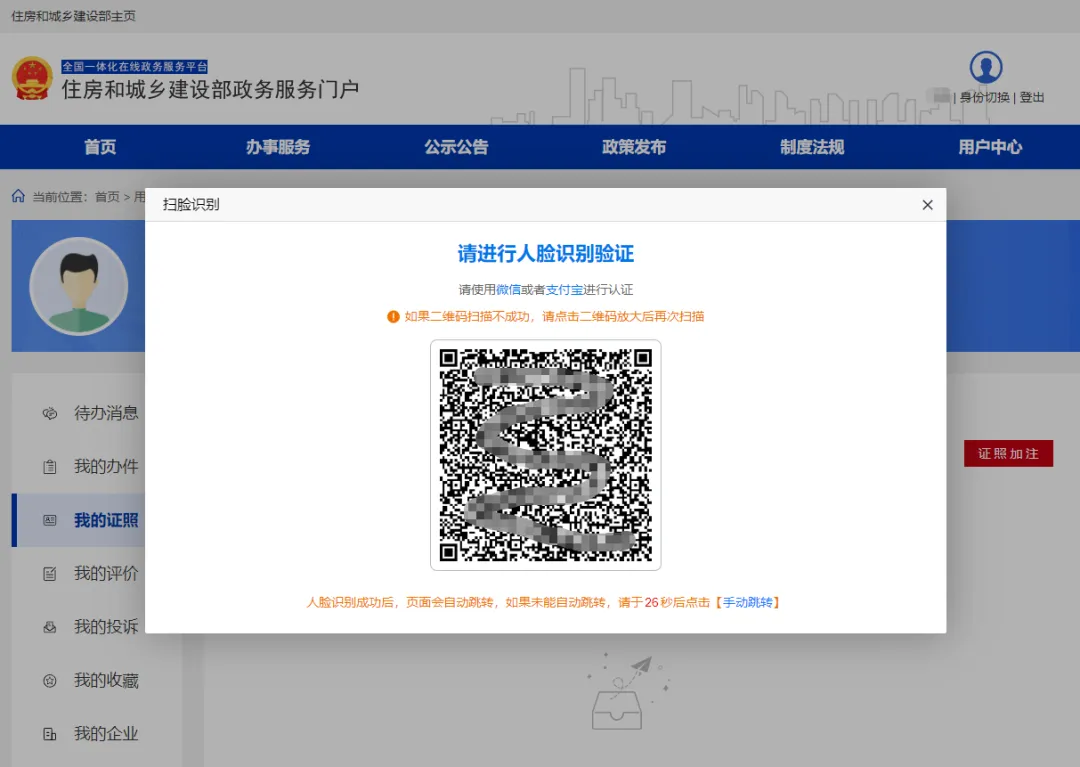Click the 扫脸识别 dialog title
Viewport: 1080px width, 767px height.
pyautogui.click(x=191, y=204)
